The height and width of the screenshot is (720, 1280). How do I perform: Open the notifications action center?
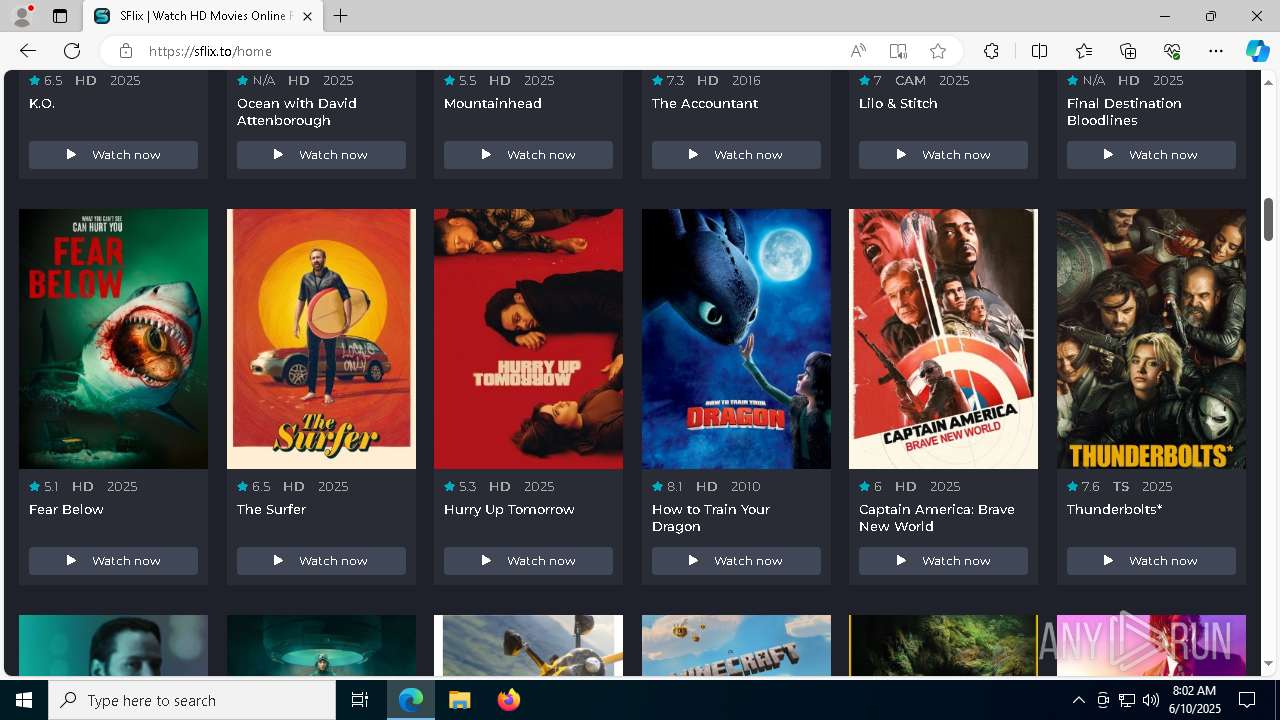click(x=1247, y=700)
